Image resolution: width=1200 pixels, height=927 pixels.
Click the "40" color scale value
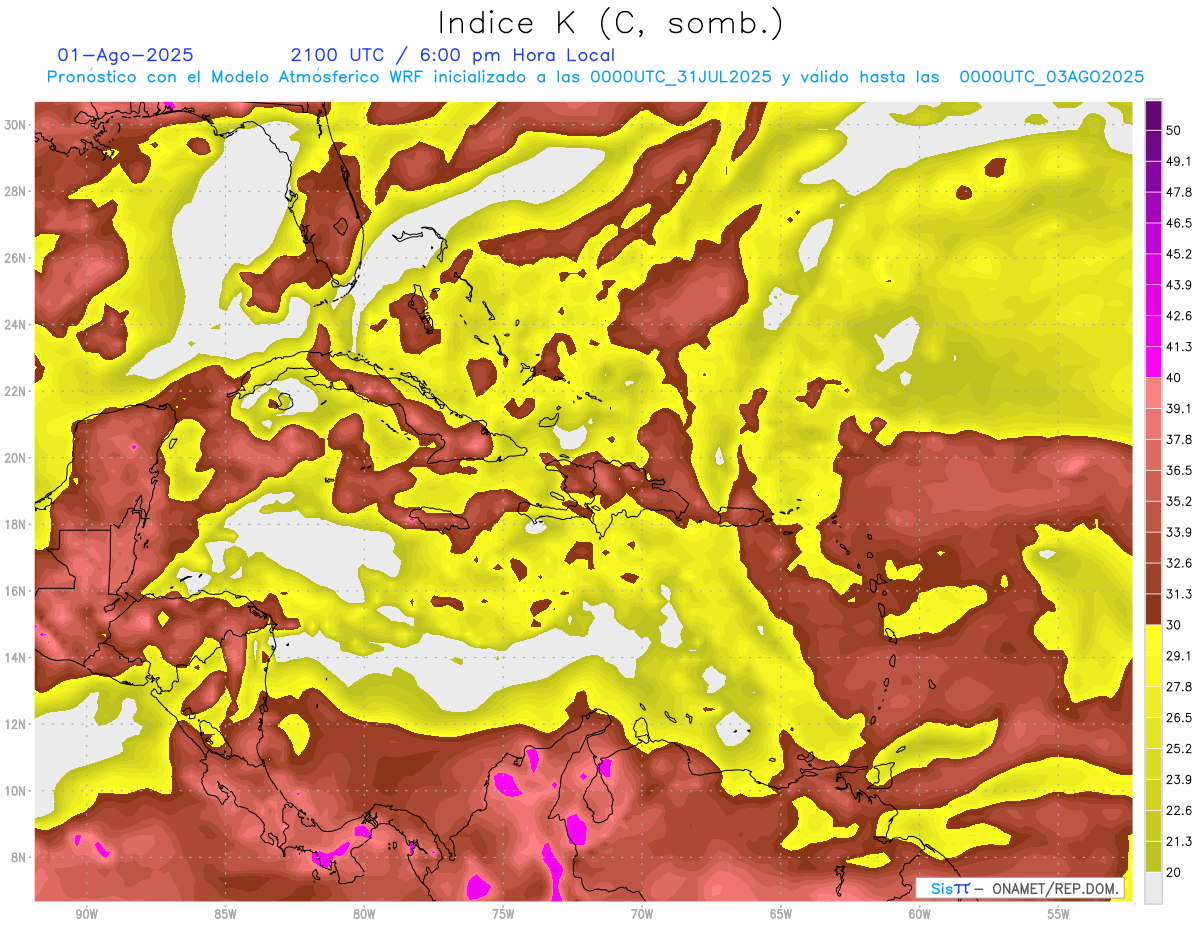[1174, 378]
